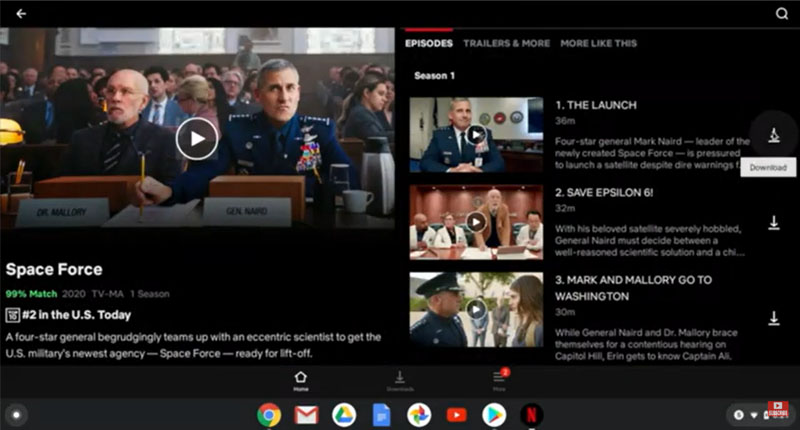The height and width of the screenshot is (430, 800).
Task: Play episode 2 Save Epsilon 6 thumbnail
Action: [476, 222]
